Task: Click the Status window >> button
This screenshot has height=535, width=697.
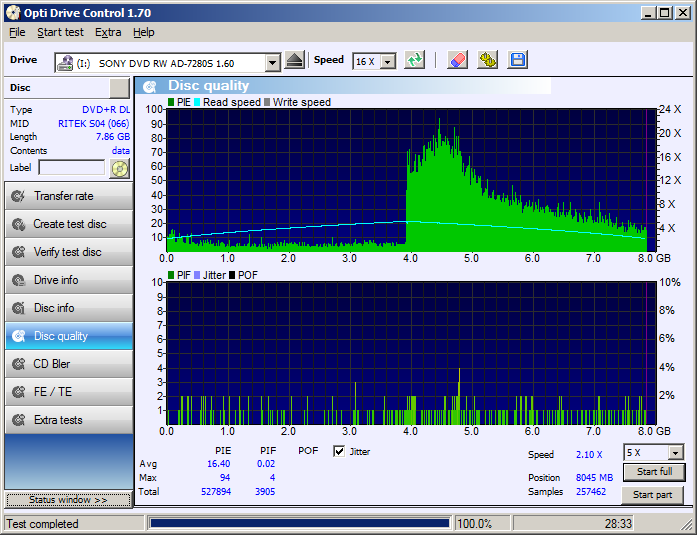Action: [x=68, y=500]
